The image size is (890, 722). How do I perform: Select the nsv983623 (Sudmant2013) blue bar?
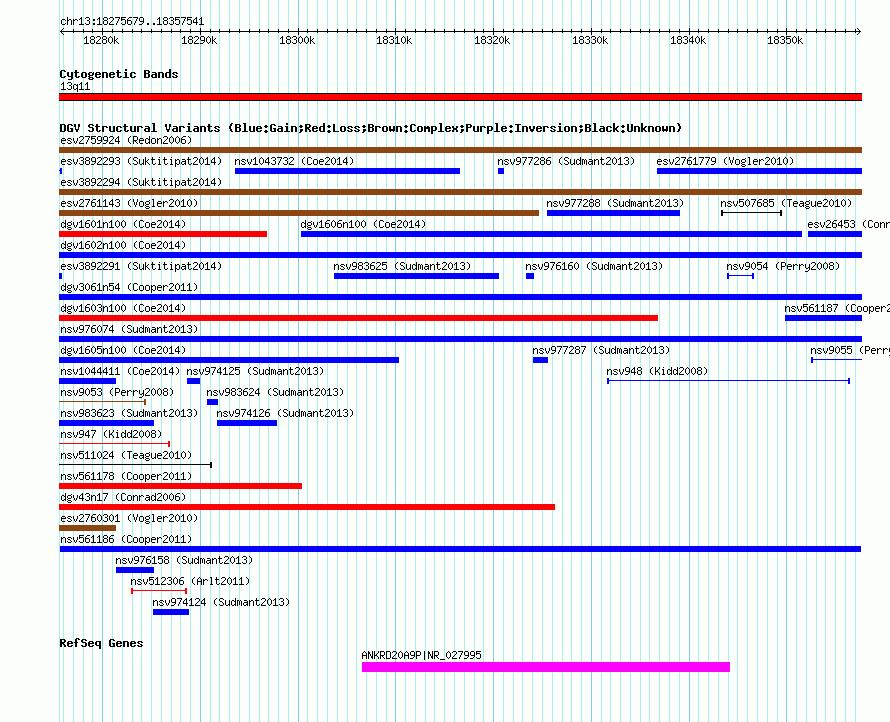[x=107, y=423]
